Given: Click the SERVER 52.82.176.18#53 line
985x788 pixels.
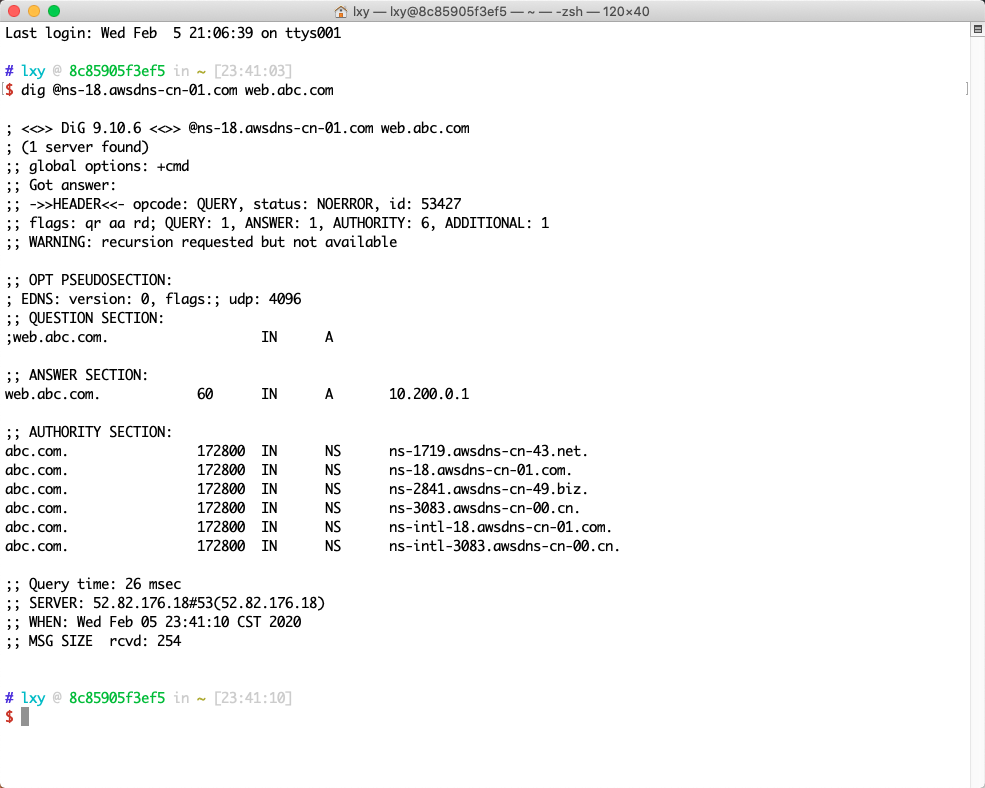Looking at the screenshot, I should click(x=166, y=603).
